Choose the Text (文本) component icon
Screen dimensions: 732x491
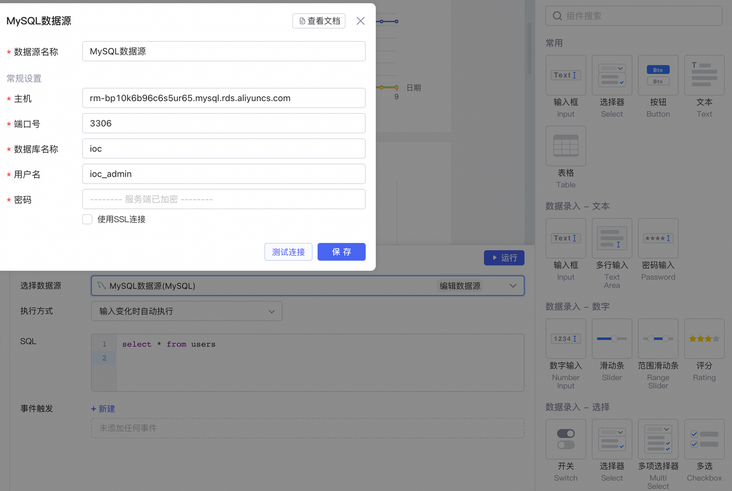tap(704, 75)
